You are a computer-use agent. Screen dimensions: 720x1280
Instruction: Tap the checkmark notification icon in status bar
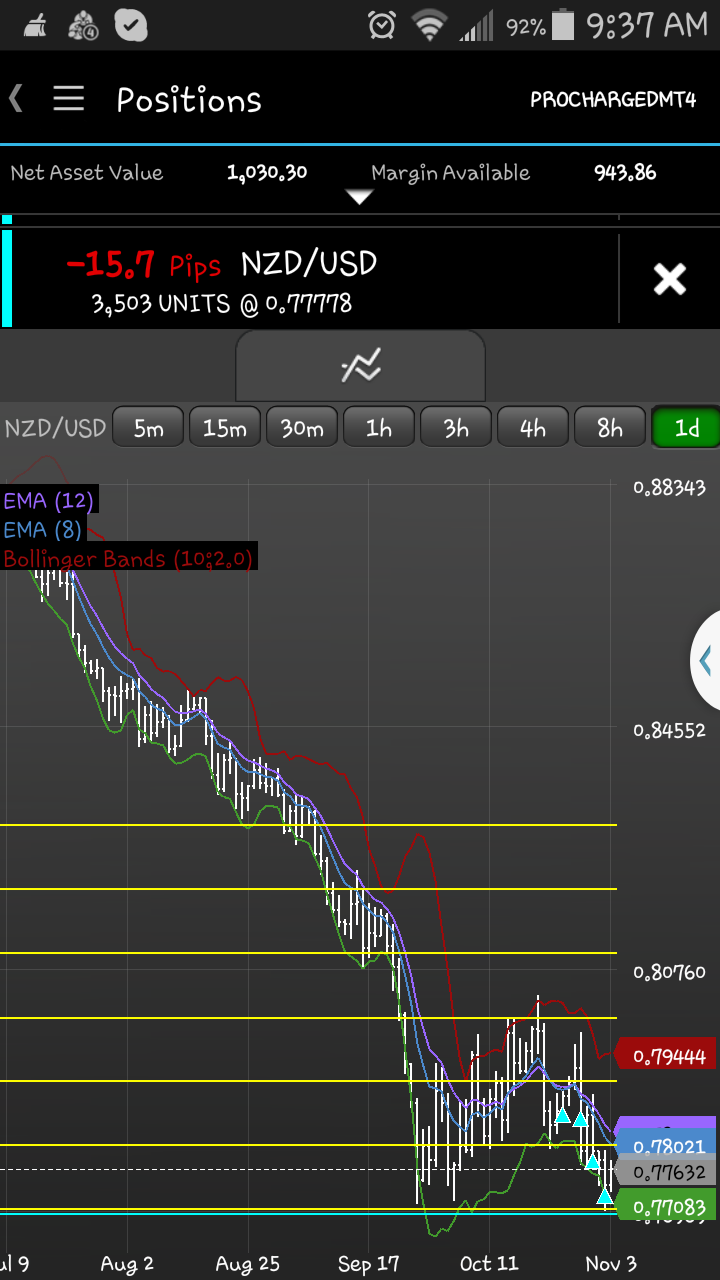point(131,26)
